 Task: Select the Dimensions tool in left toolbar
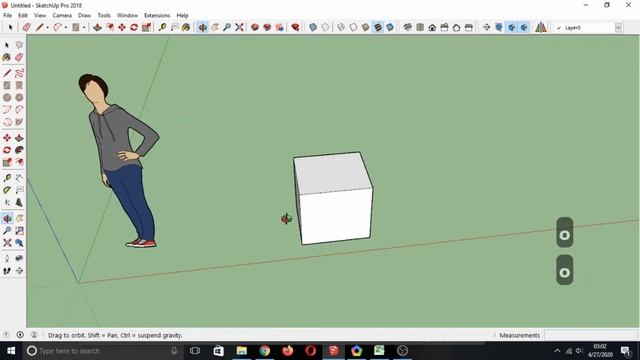(19, 178)
